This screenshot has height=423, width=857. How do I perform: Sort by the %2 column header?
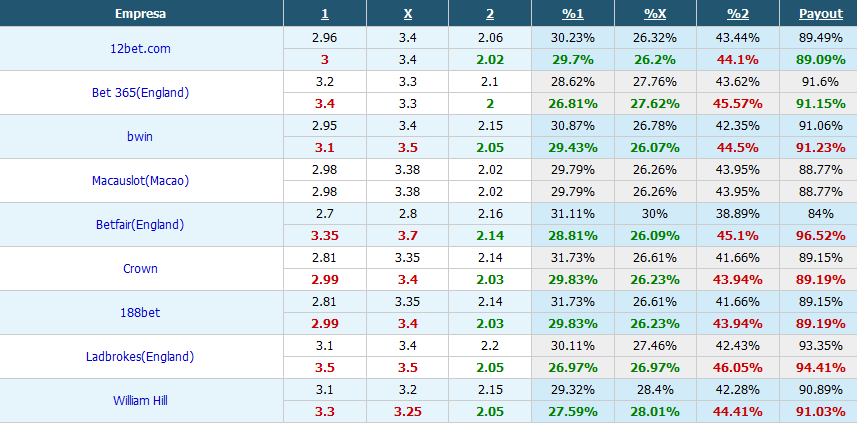tap(738, 14)
